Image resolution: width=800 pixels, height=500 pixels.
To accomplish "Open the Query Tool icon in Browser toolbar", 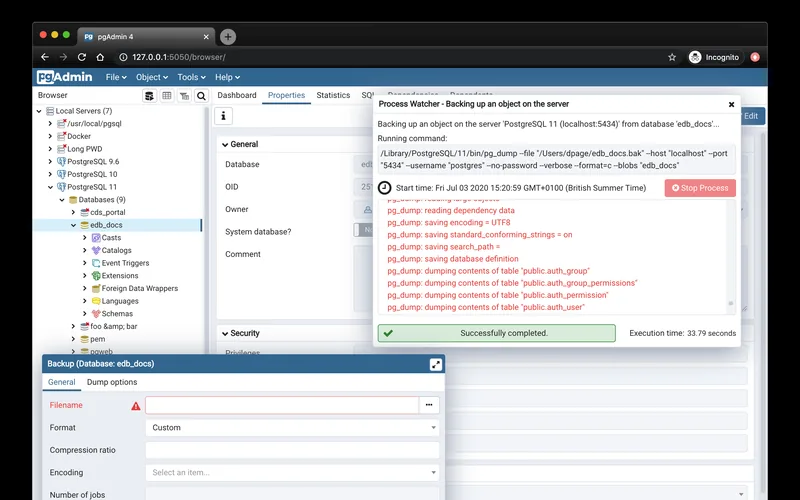I will [x=149, y=95].
